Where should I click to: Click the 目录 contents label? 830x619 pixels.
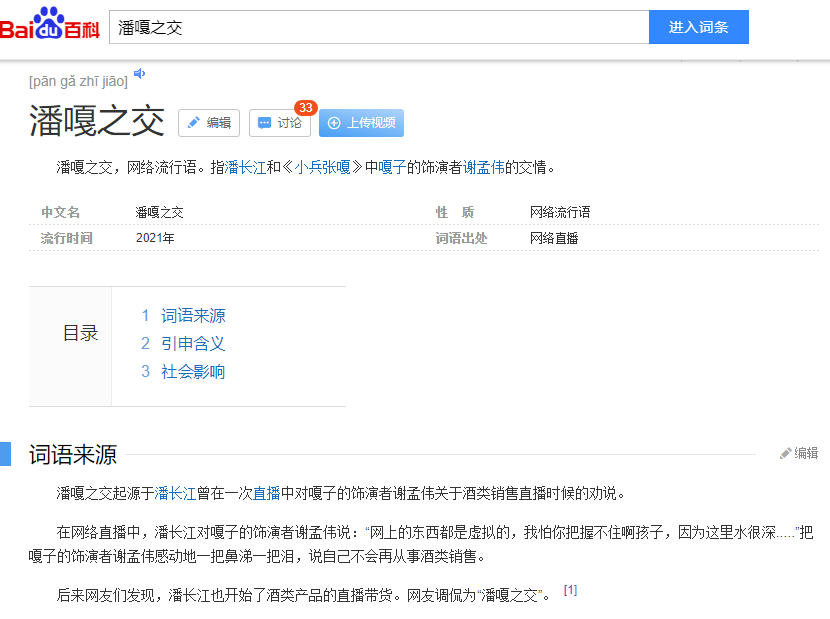[x=80, y=333]
